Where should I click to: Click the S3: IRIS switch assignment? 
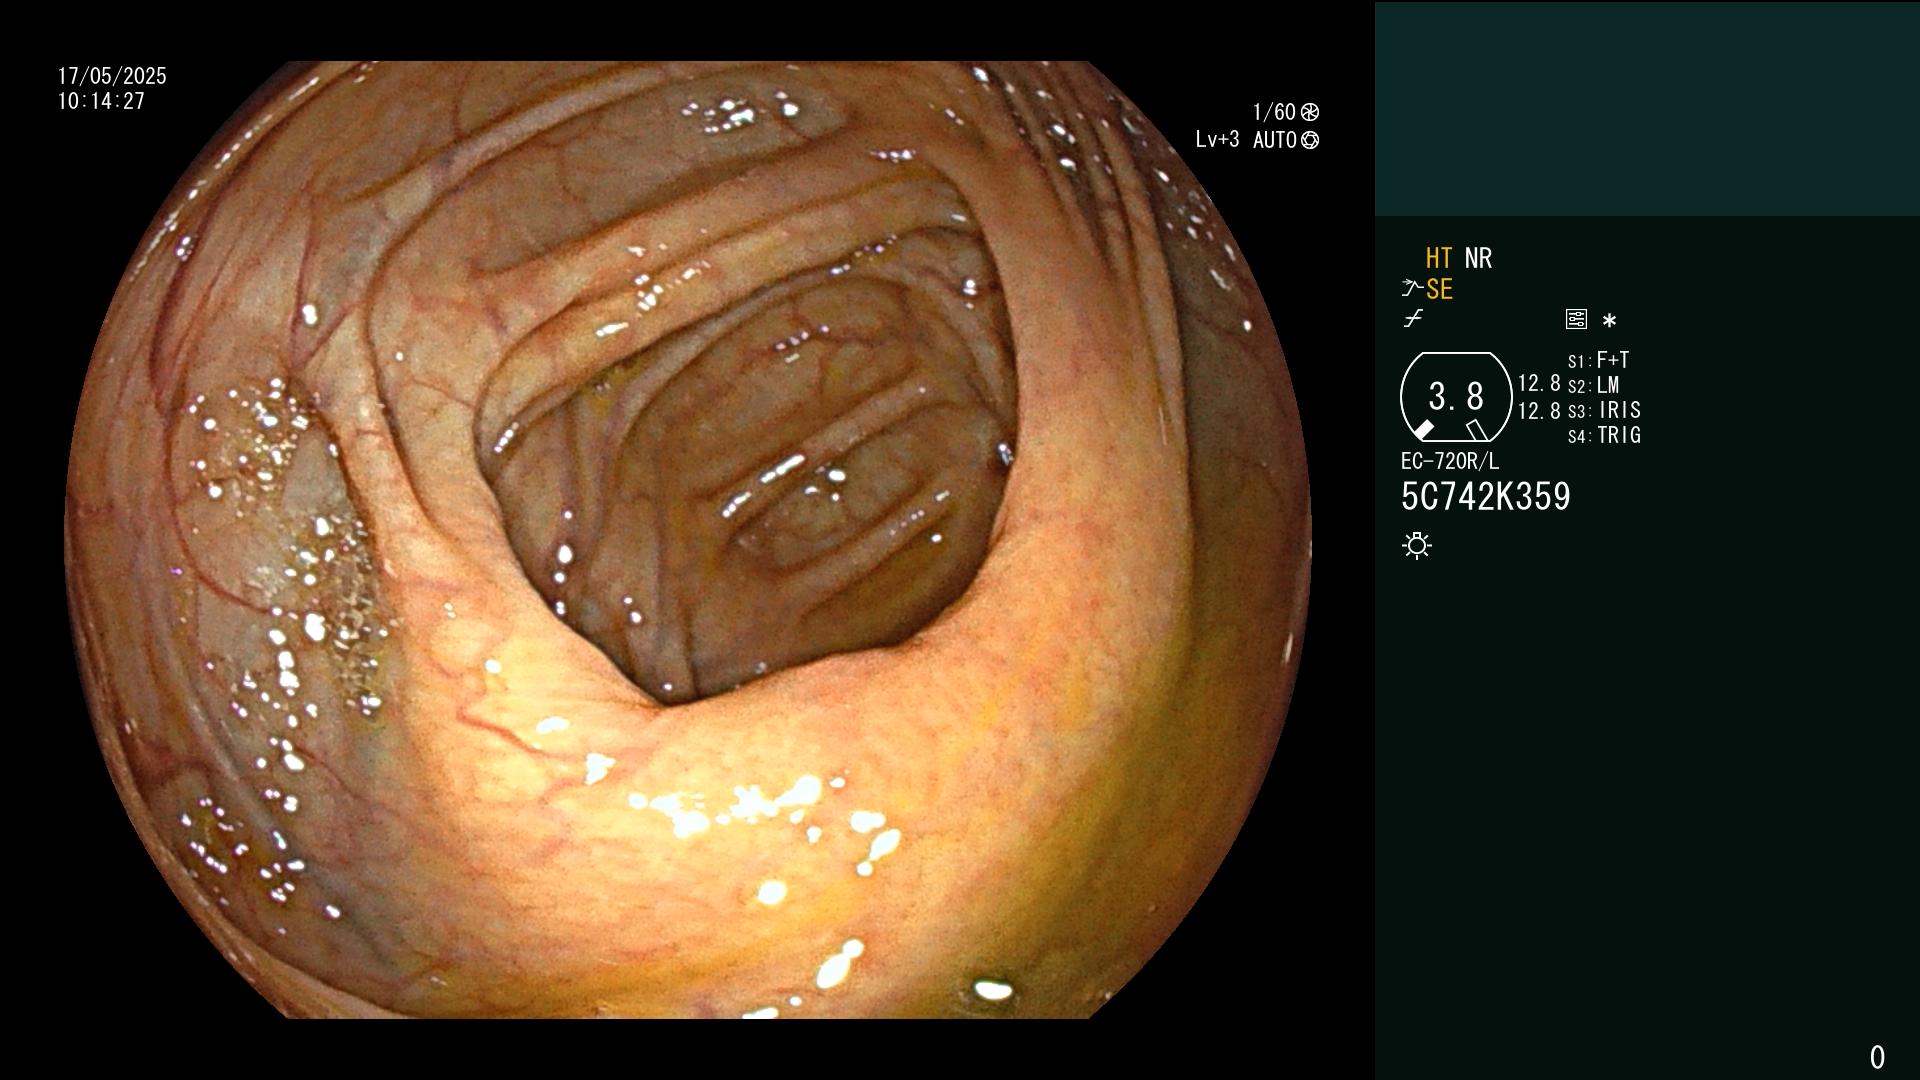1605,411
